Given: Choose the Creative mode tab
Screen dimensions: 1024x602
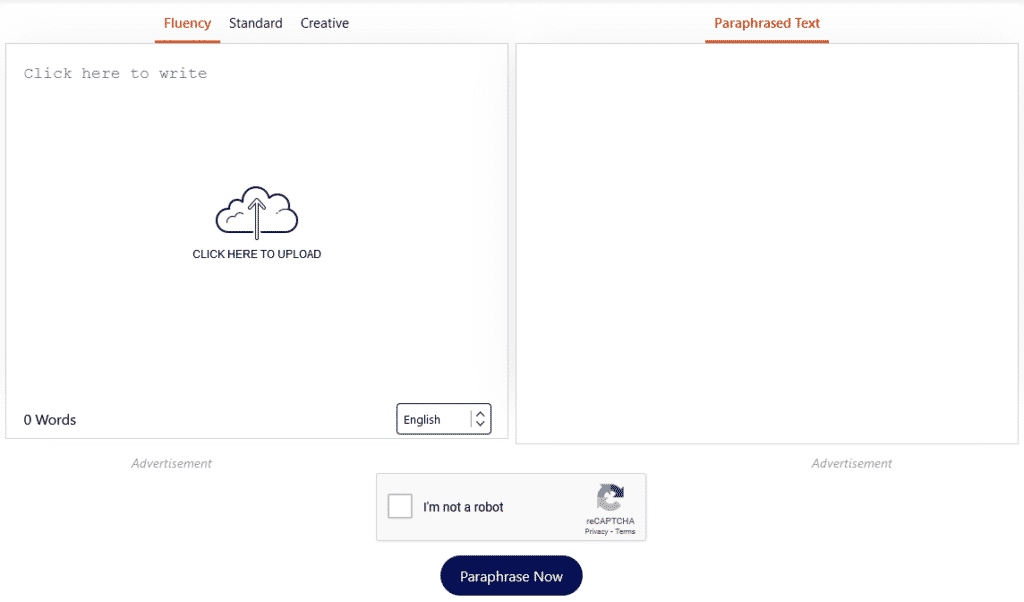Looking at the screenshot, I should [x=324, y=23].
